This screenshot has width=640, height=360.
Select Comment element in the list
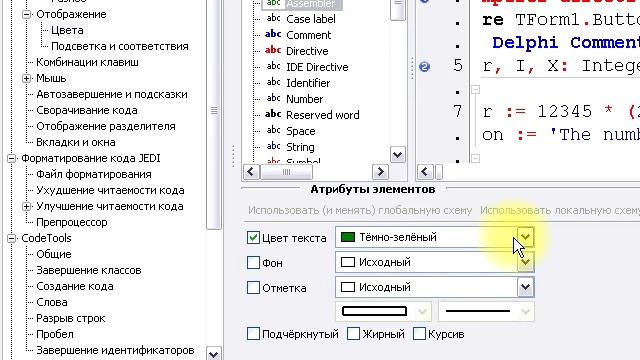[308, 35]
